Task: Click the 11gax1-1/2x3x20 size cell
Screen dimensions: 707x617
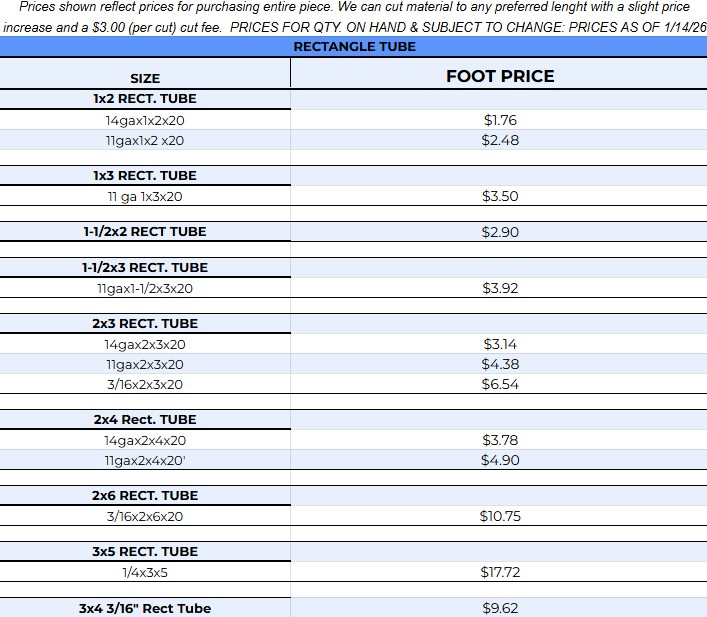Action: (145, 288)
